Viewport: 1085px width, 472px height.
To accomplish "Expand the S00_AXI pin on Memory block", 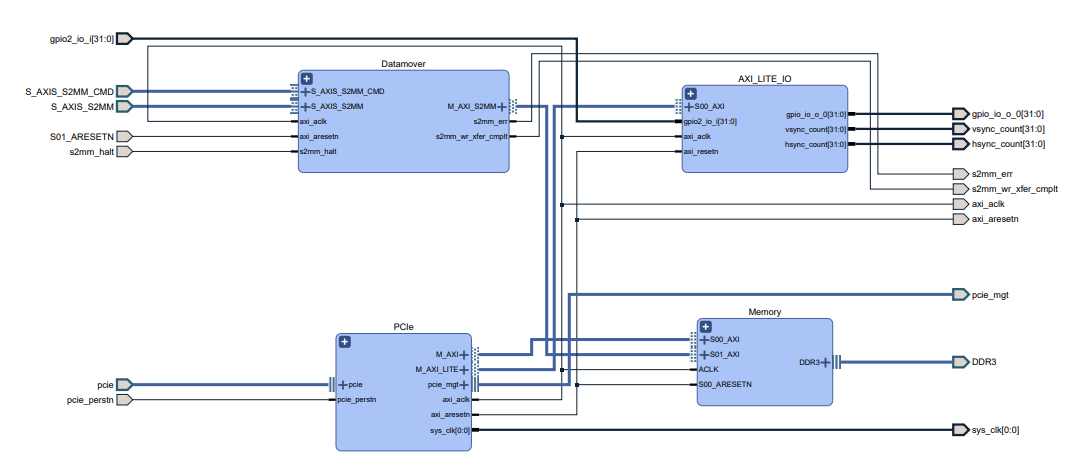I will [704, 340].
